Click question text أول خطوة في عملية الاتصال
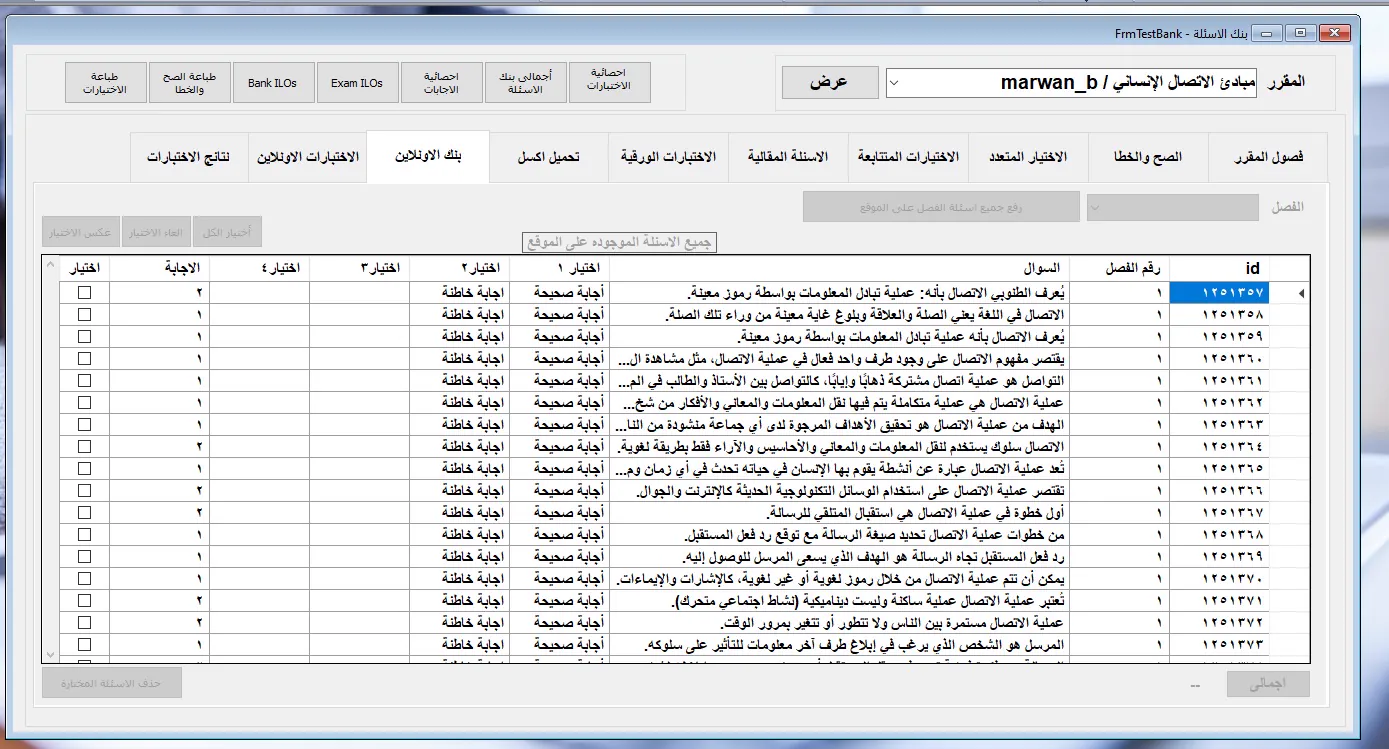Viewport: 1389px width, 749px height. [839, 513]
